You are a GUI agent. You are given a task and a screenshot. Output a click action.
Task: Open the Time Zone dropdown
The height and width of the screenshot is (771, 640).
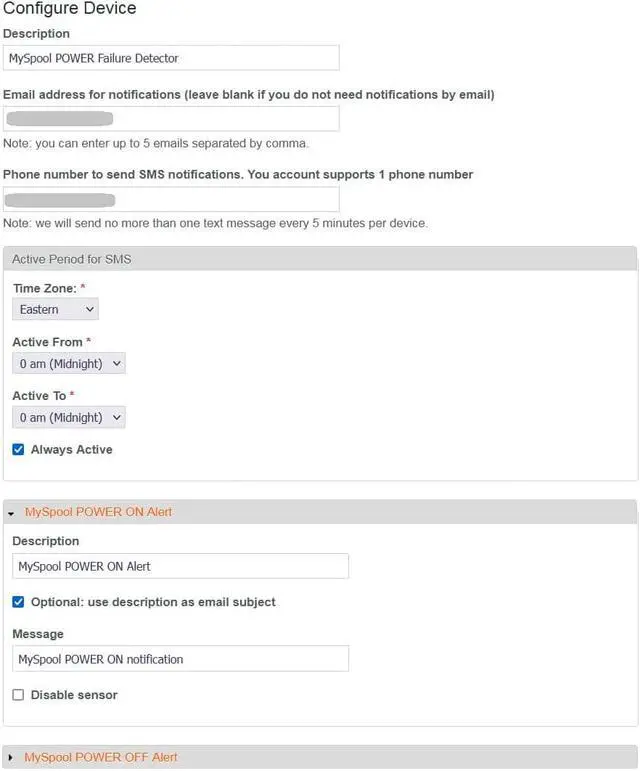[55, 310]
